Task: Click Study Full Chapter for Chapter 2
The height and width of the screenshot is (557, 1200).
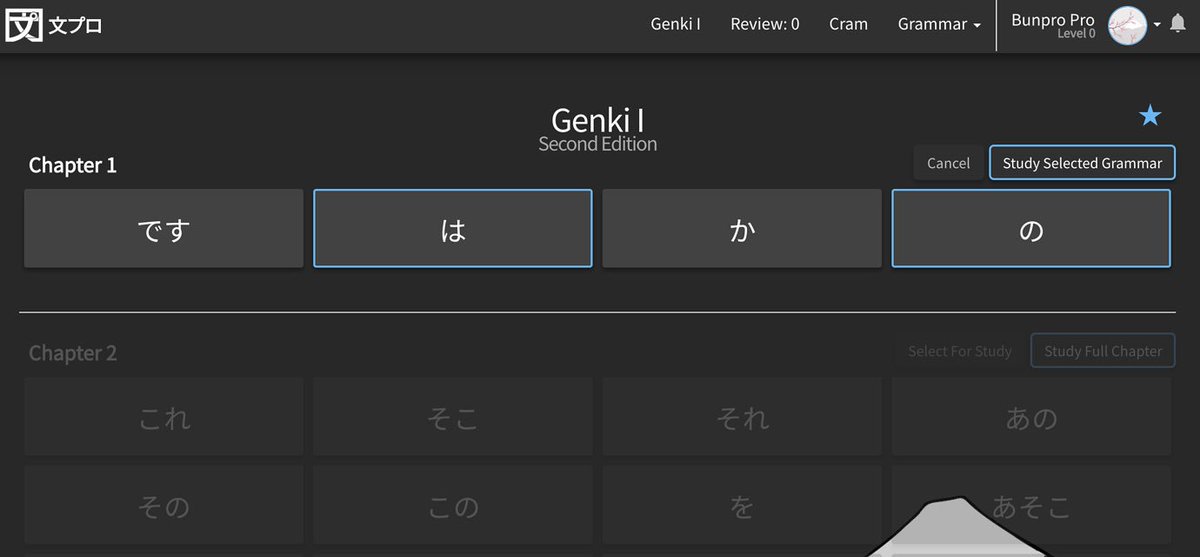Action: pyautogui.click(x=1103, y=351)
